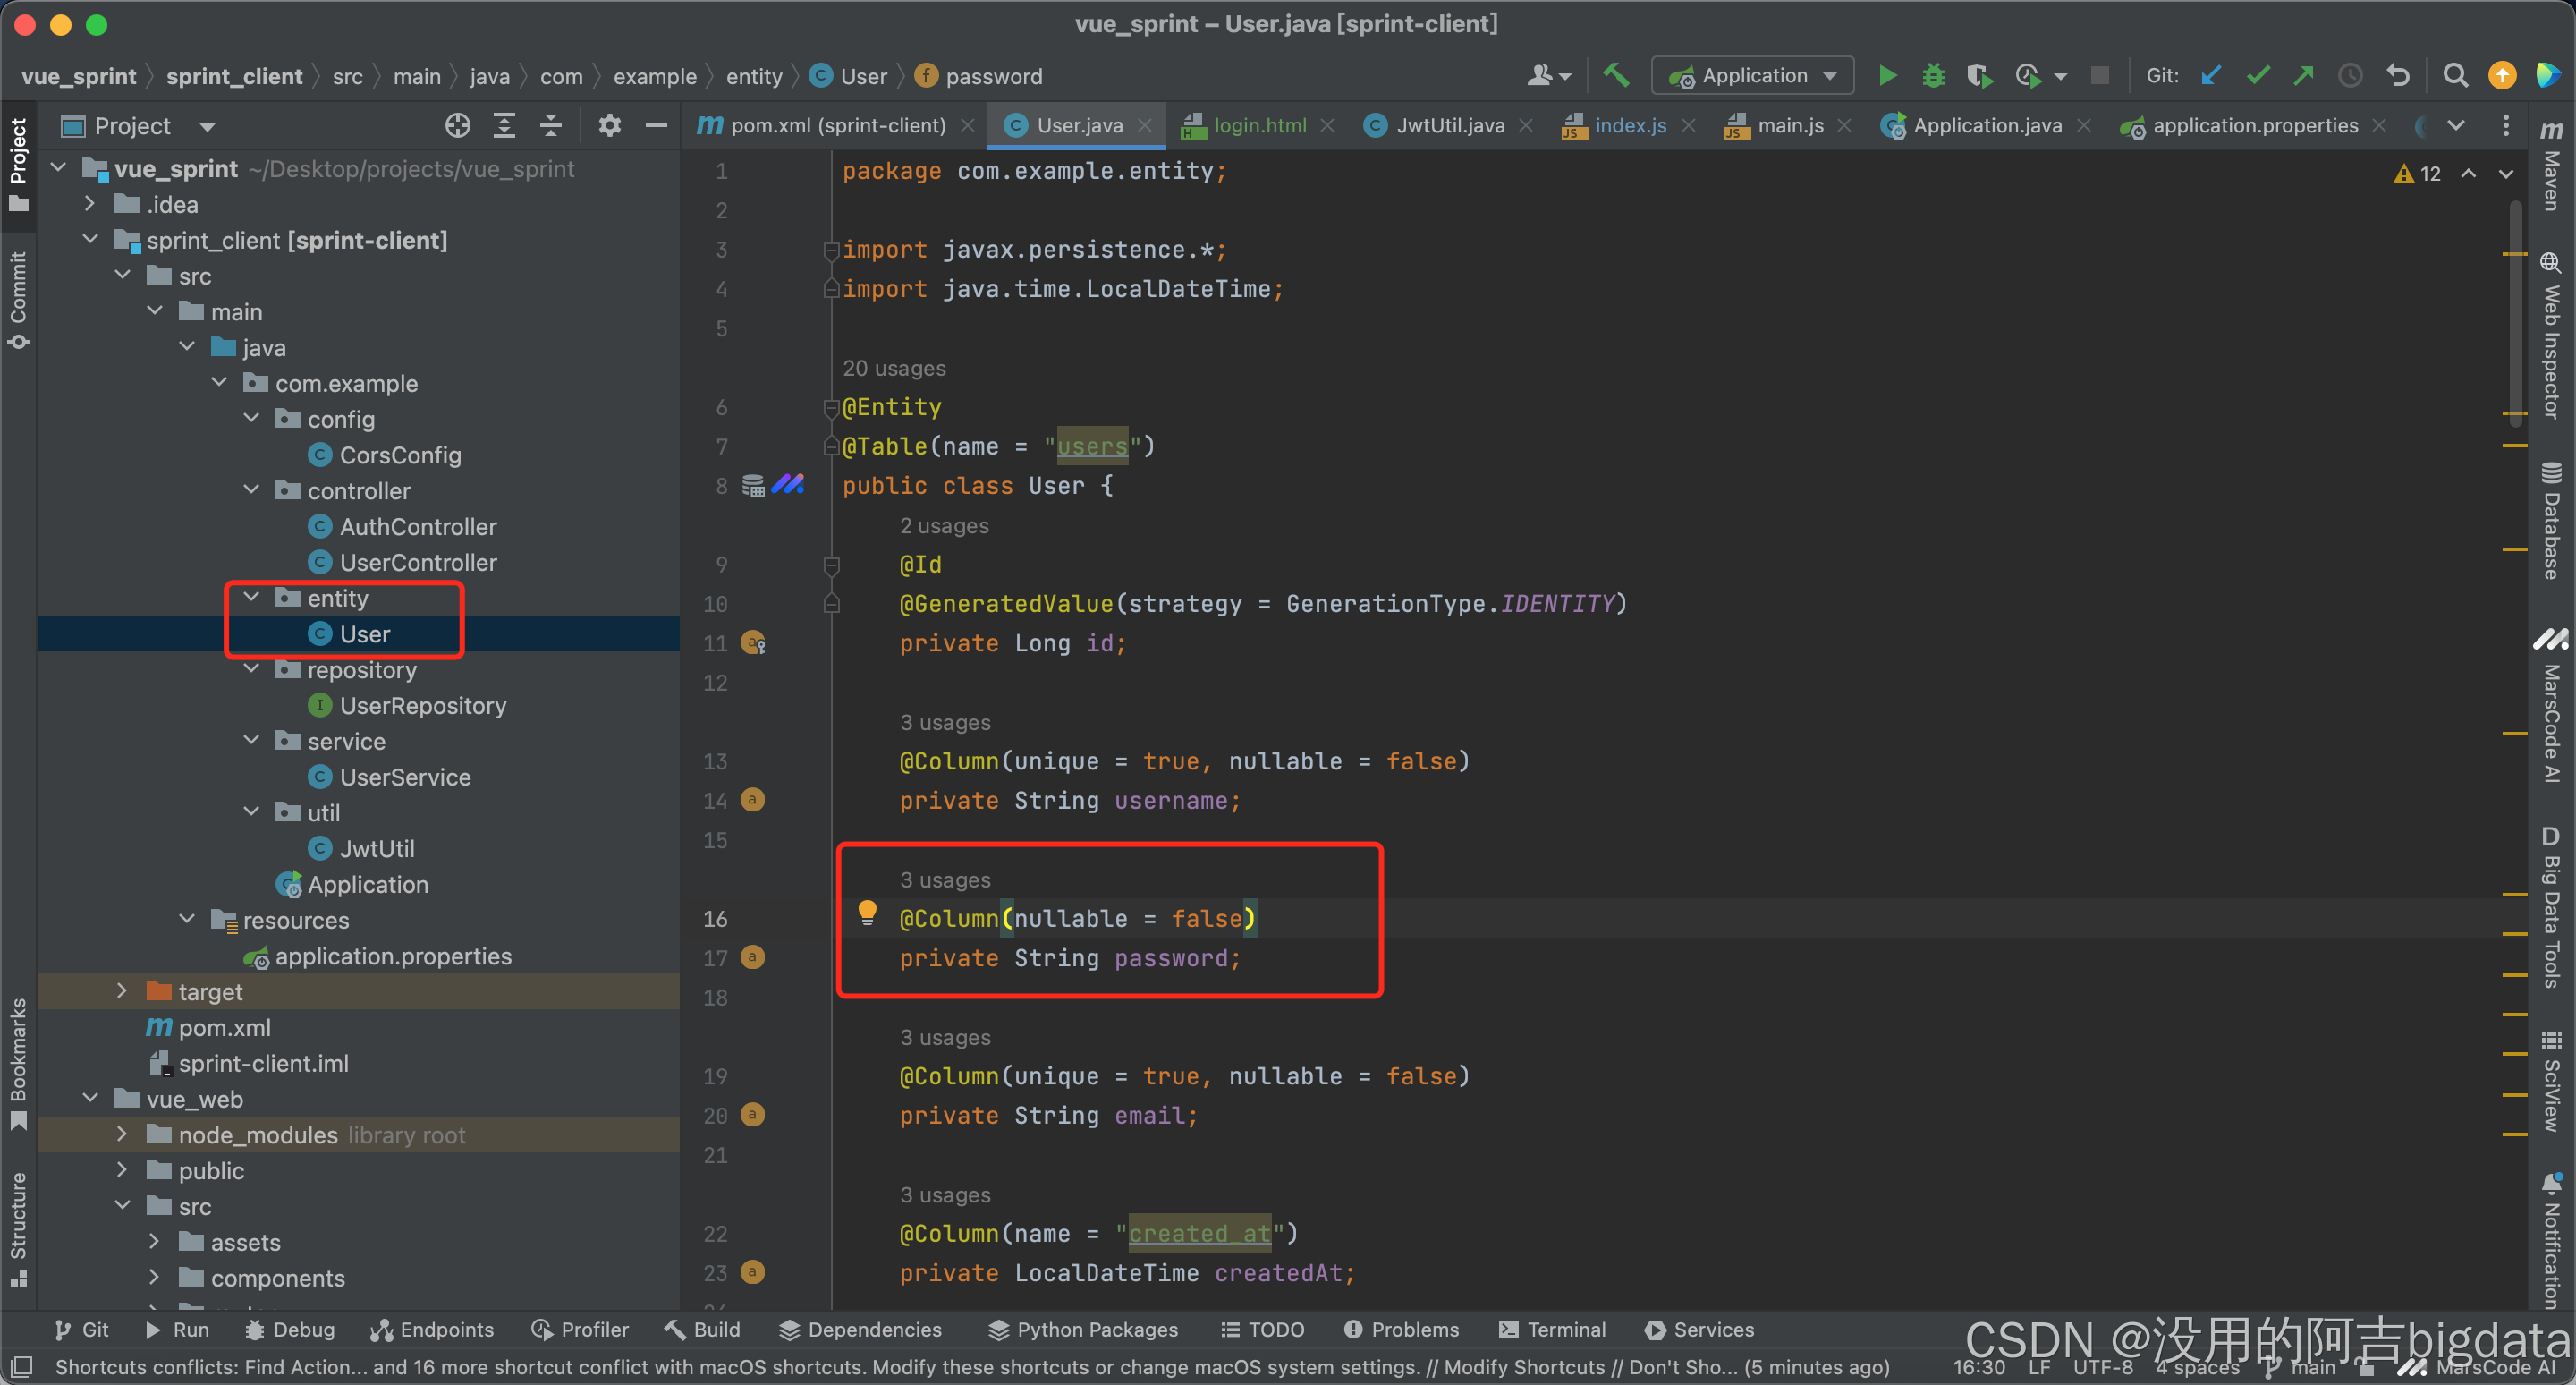The image size is (2576, 1385).
Task: Click the Build project hammer icon
Action: point(1616,76)
